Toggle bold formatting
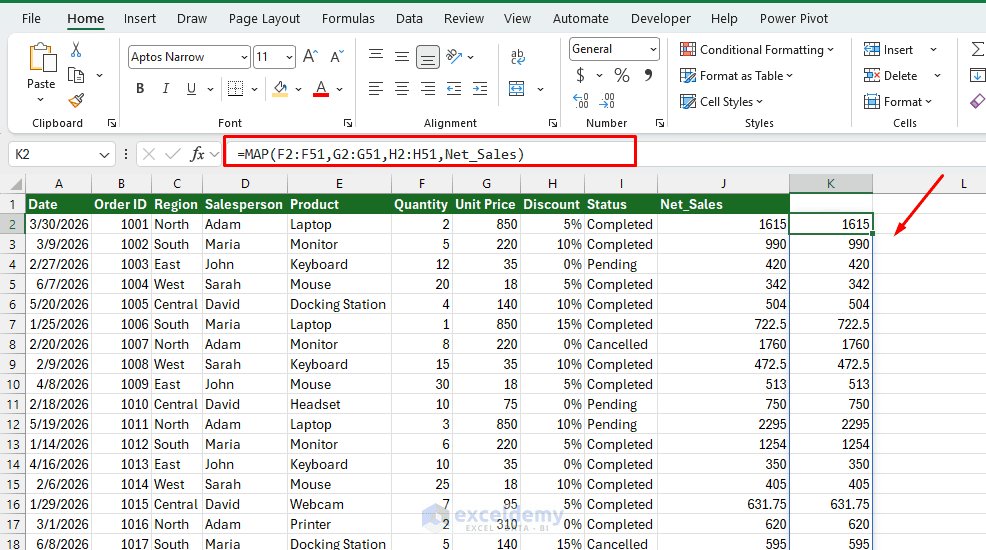986x550 pixels. pyautogui.click(x=140, y=89)
